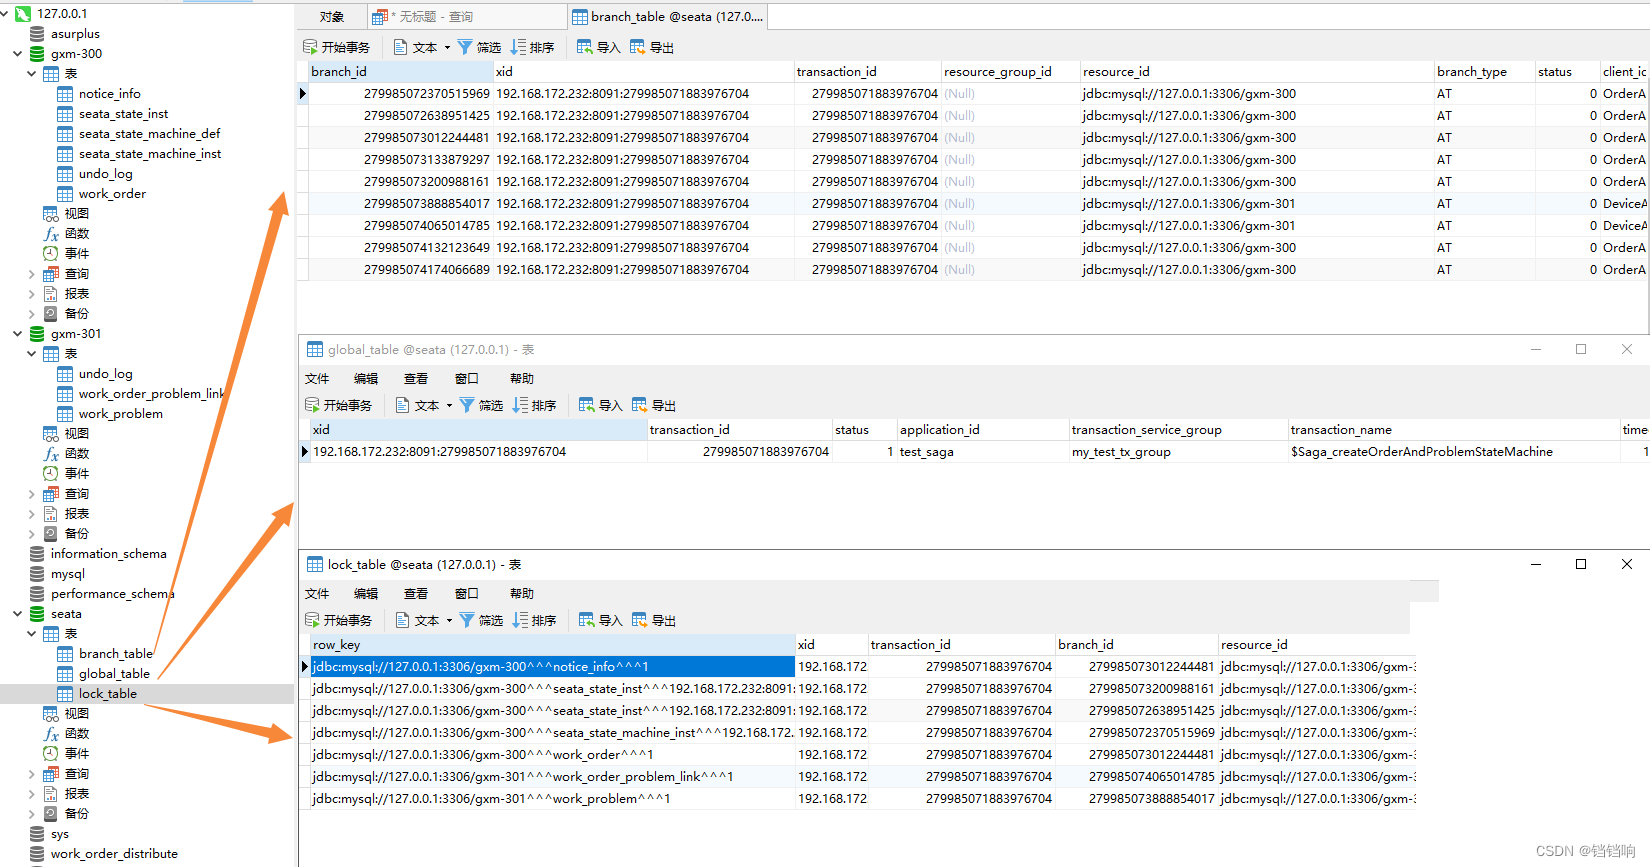This screenshot has height=867, width=1650.
Task: Select work_order^^^1 row in lock_table
Action: coord(553,755)
